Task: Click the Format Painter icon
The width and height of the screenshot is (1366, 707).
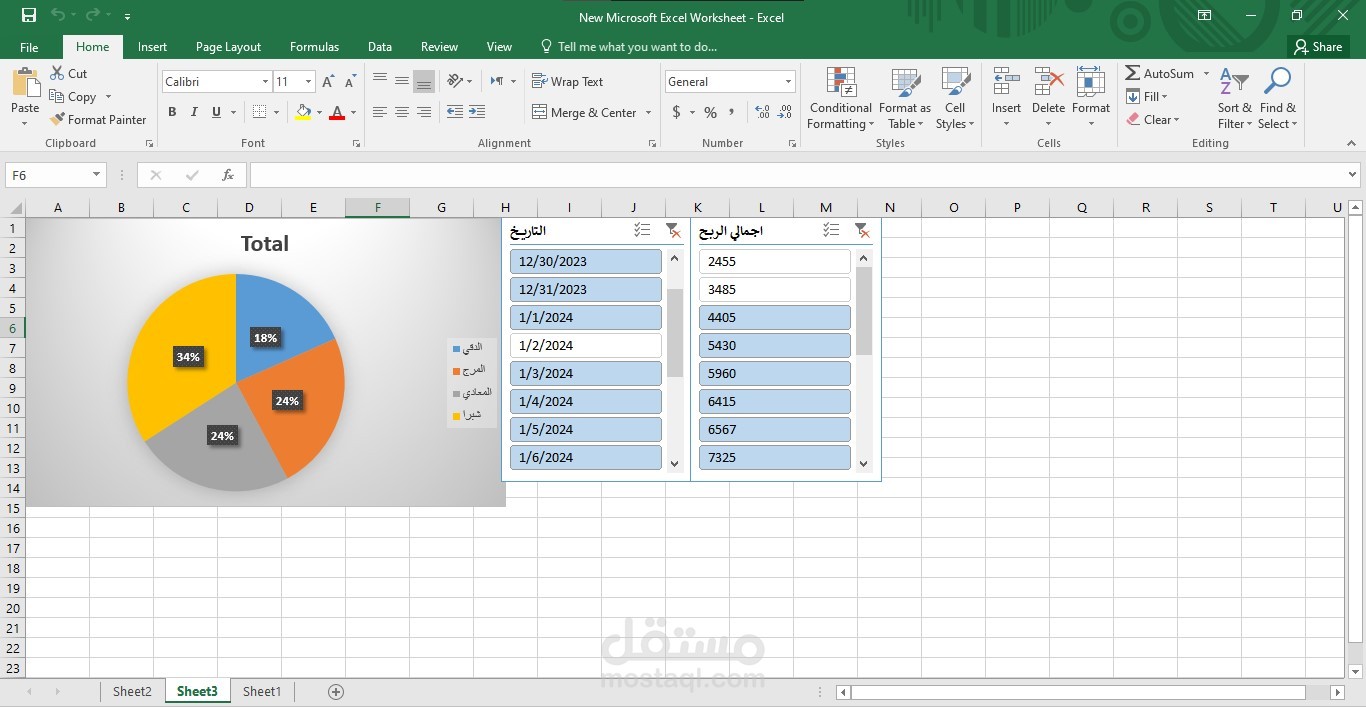Action: [x=57, y=119]
